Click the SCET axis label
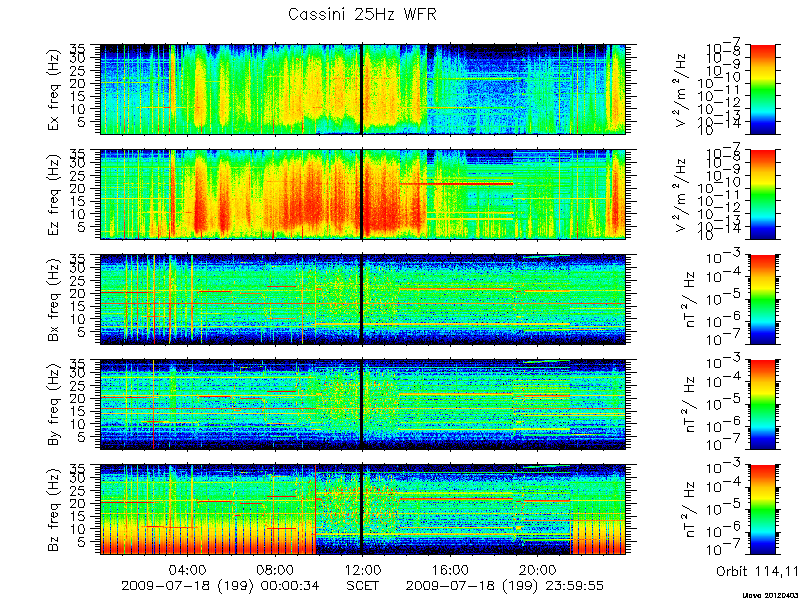The width and height of the screenshot is (800, 600). [363, 585]
